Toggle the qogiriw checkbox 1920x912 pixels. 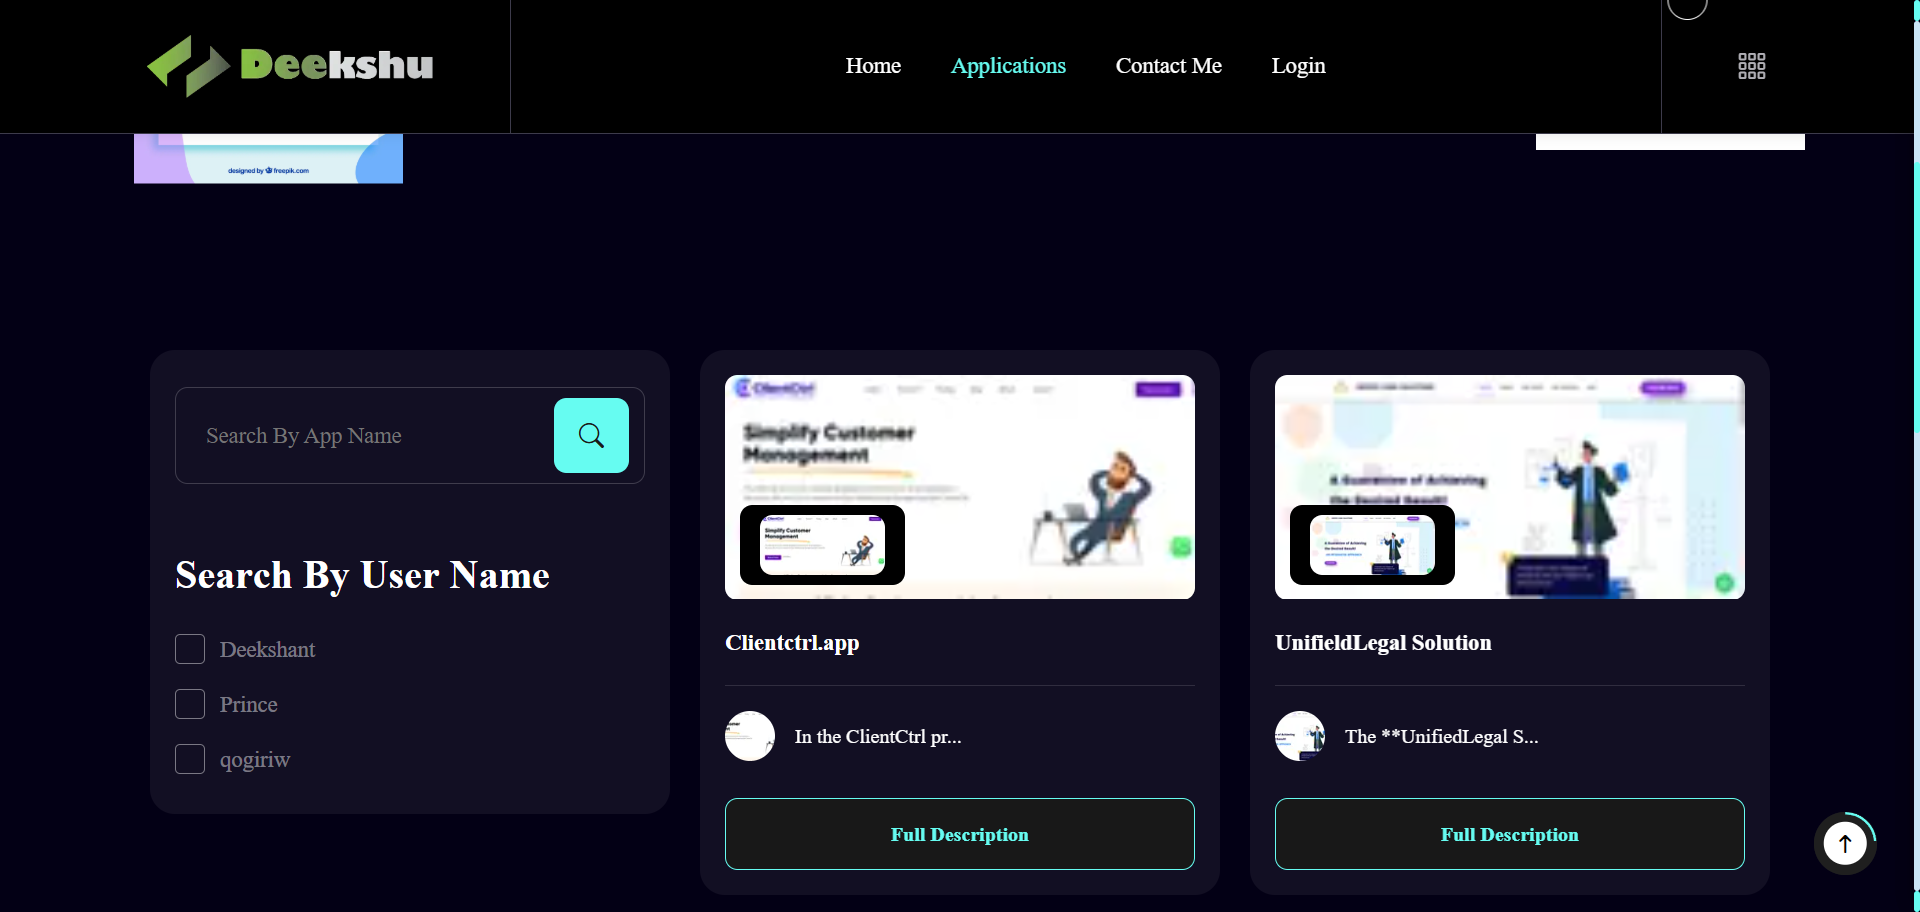pos(190,759)
